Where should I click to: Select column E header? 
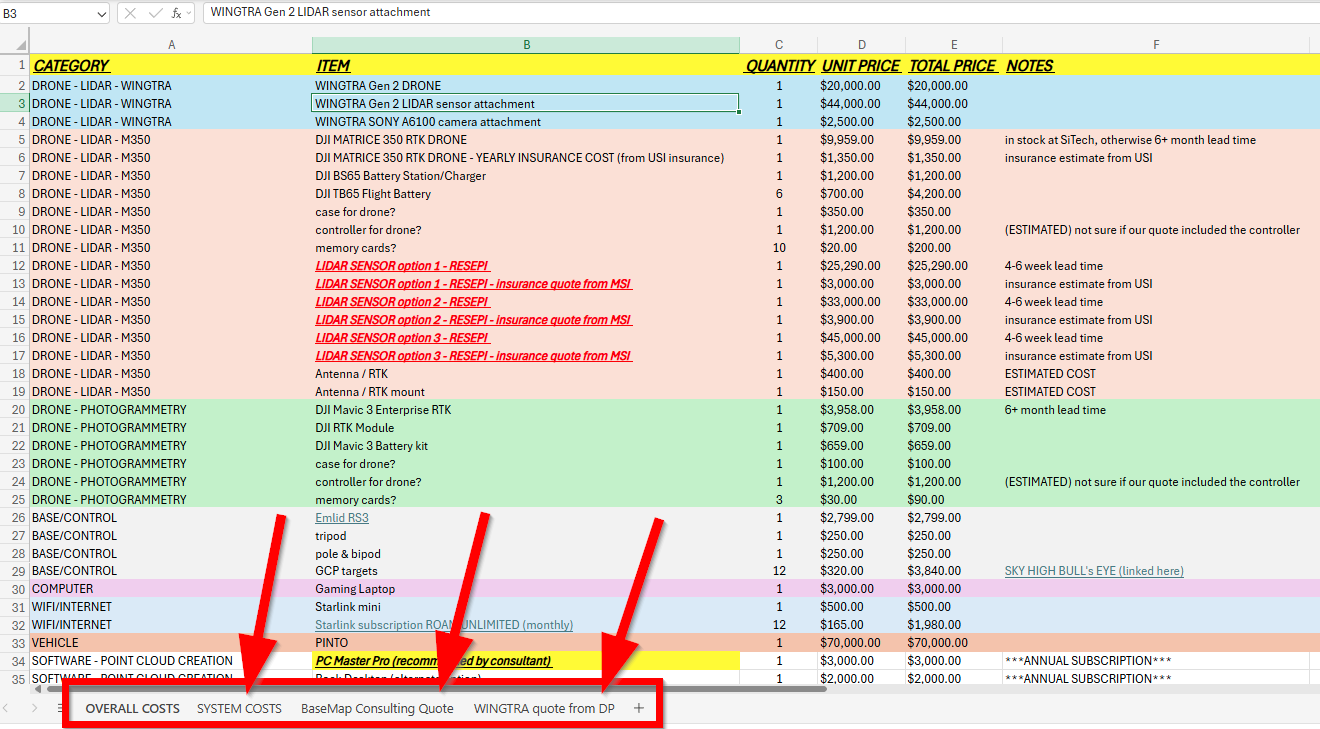click(954, 46)
